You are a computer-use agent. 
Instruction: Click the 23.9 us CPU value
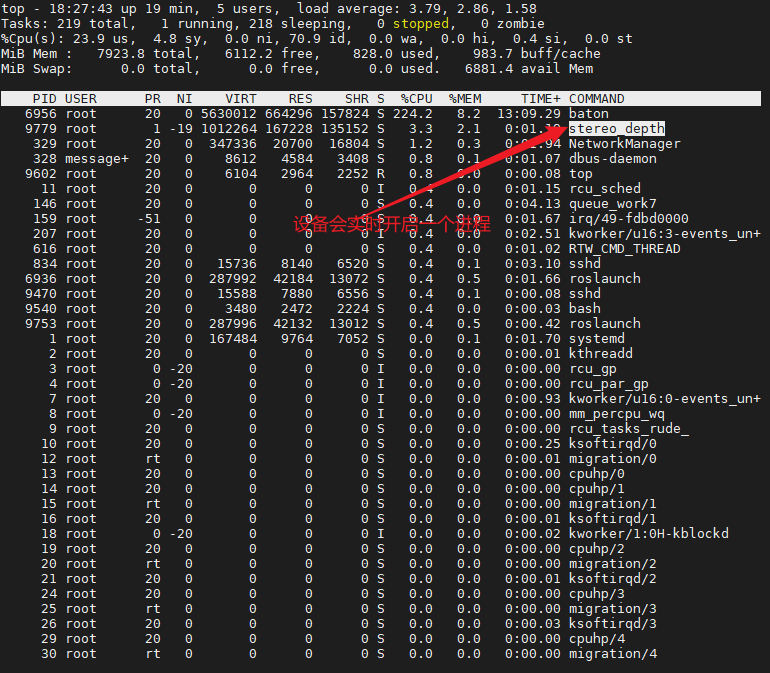coord(101,39)
